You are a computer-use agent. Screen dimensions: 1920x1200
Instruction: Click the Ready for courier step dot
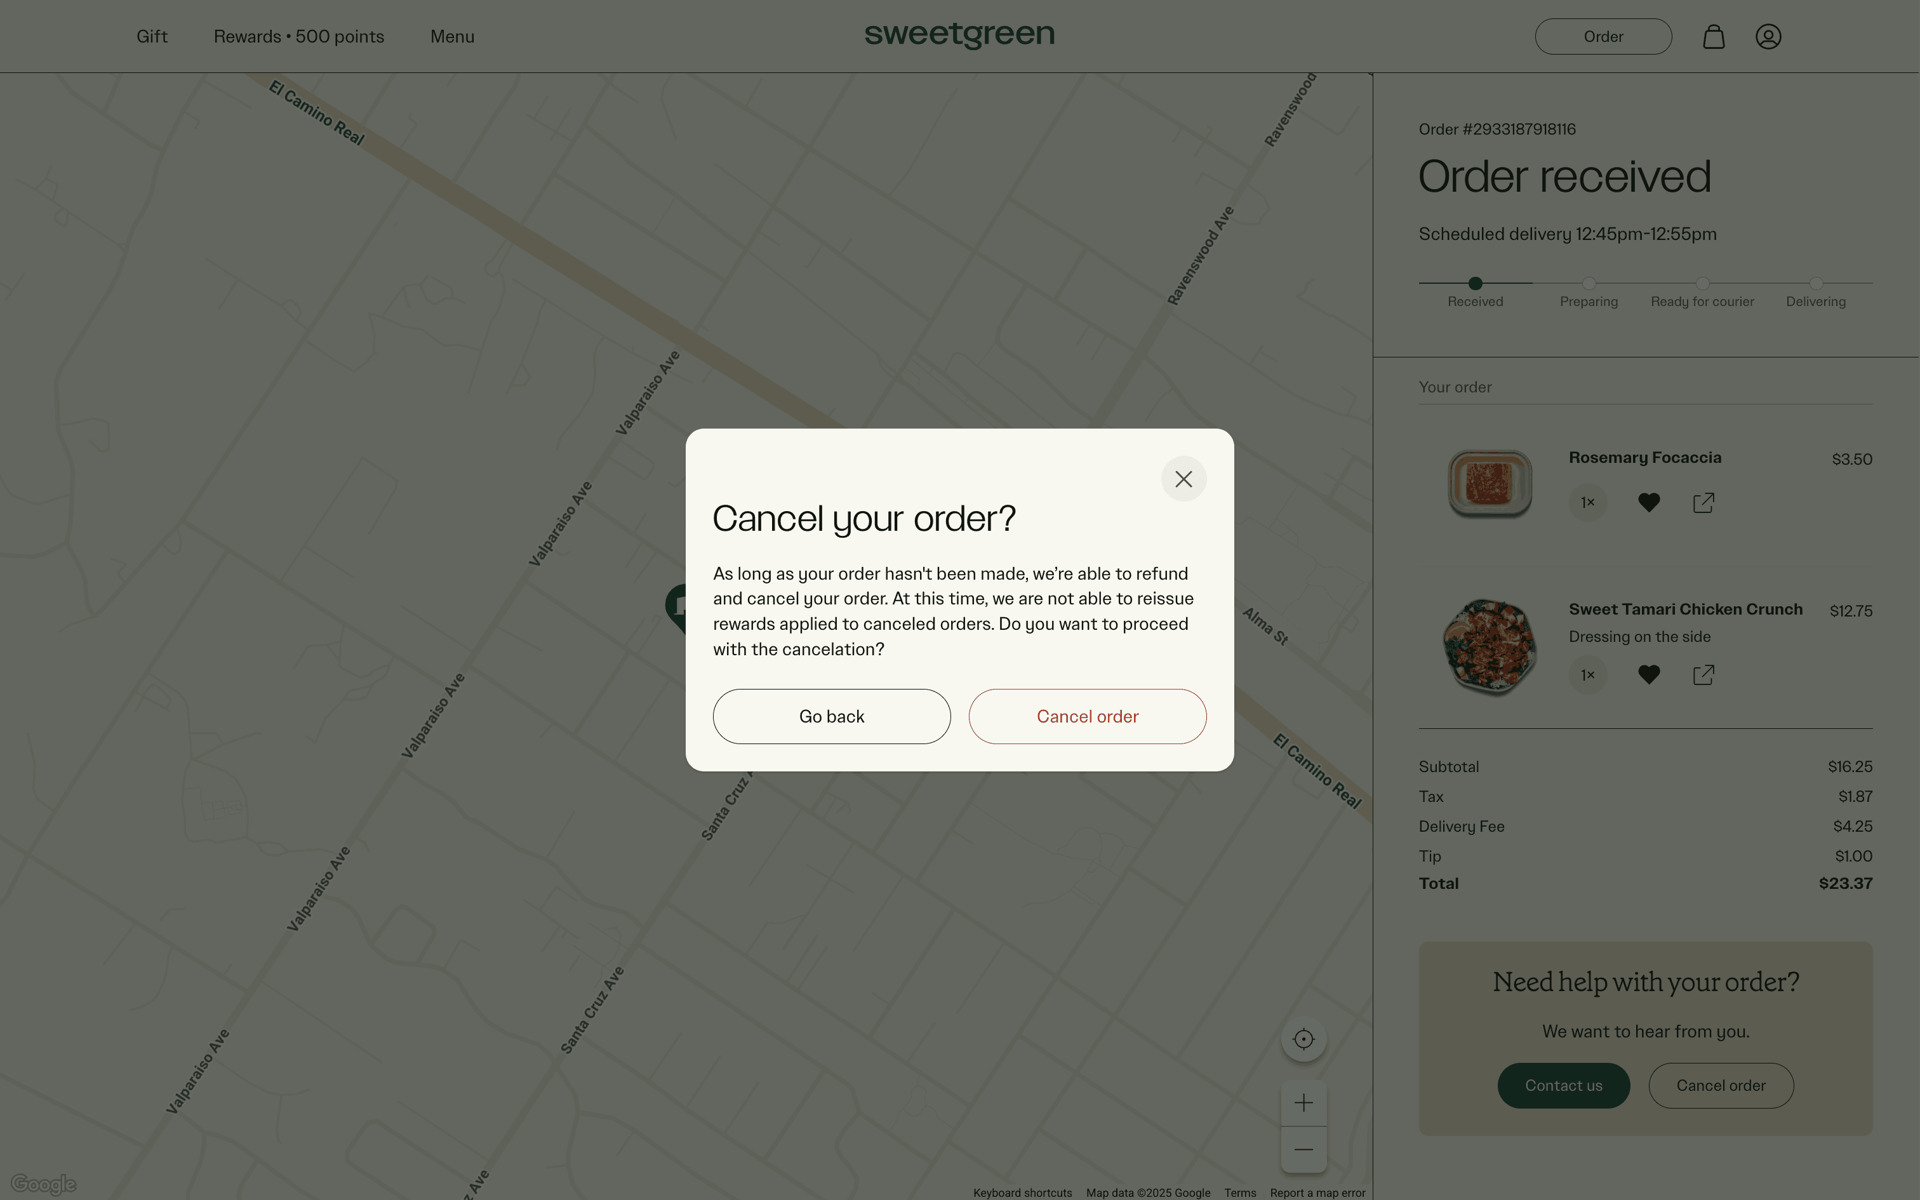point(1702,283)
